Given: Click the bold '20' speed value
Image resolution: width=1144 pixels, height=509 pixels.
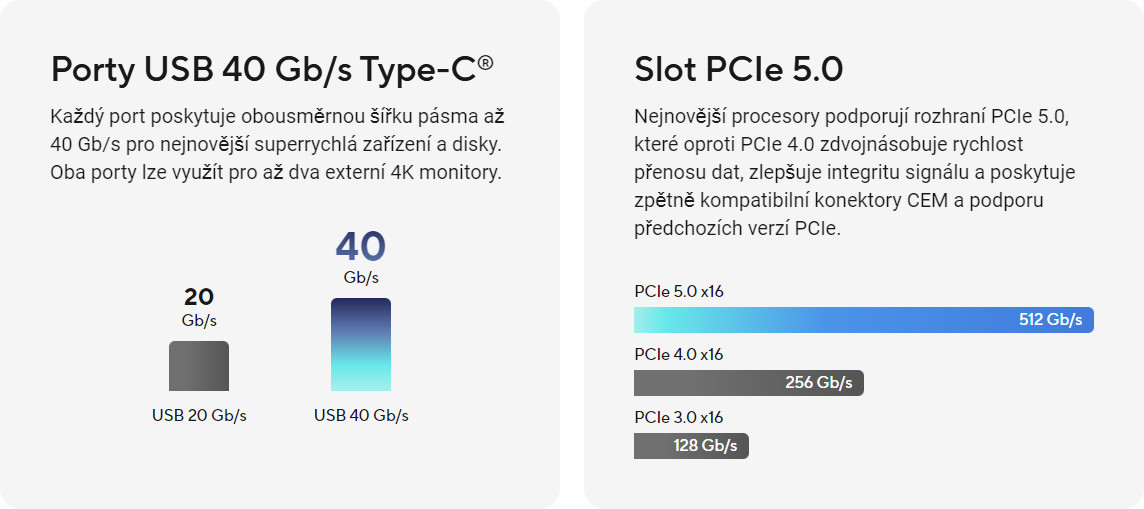Looking at the screenshot, I should pyautogui.click(x=199, y=297).
